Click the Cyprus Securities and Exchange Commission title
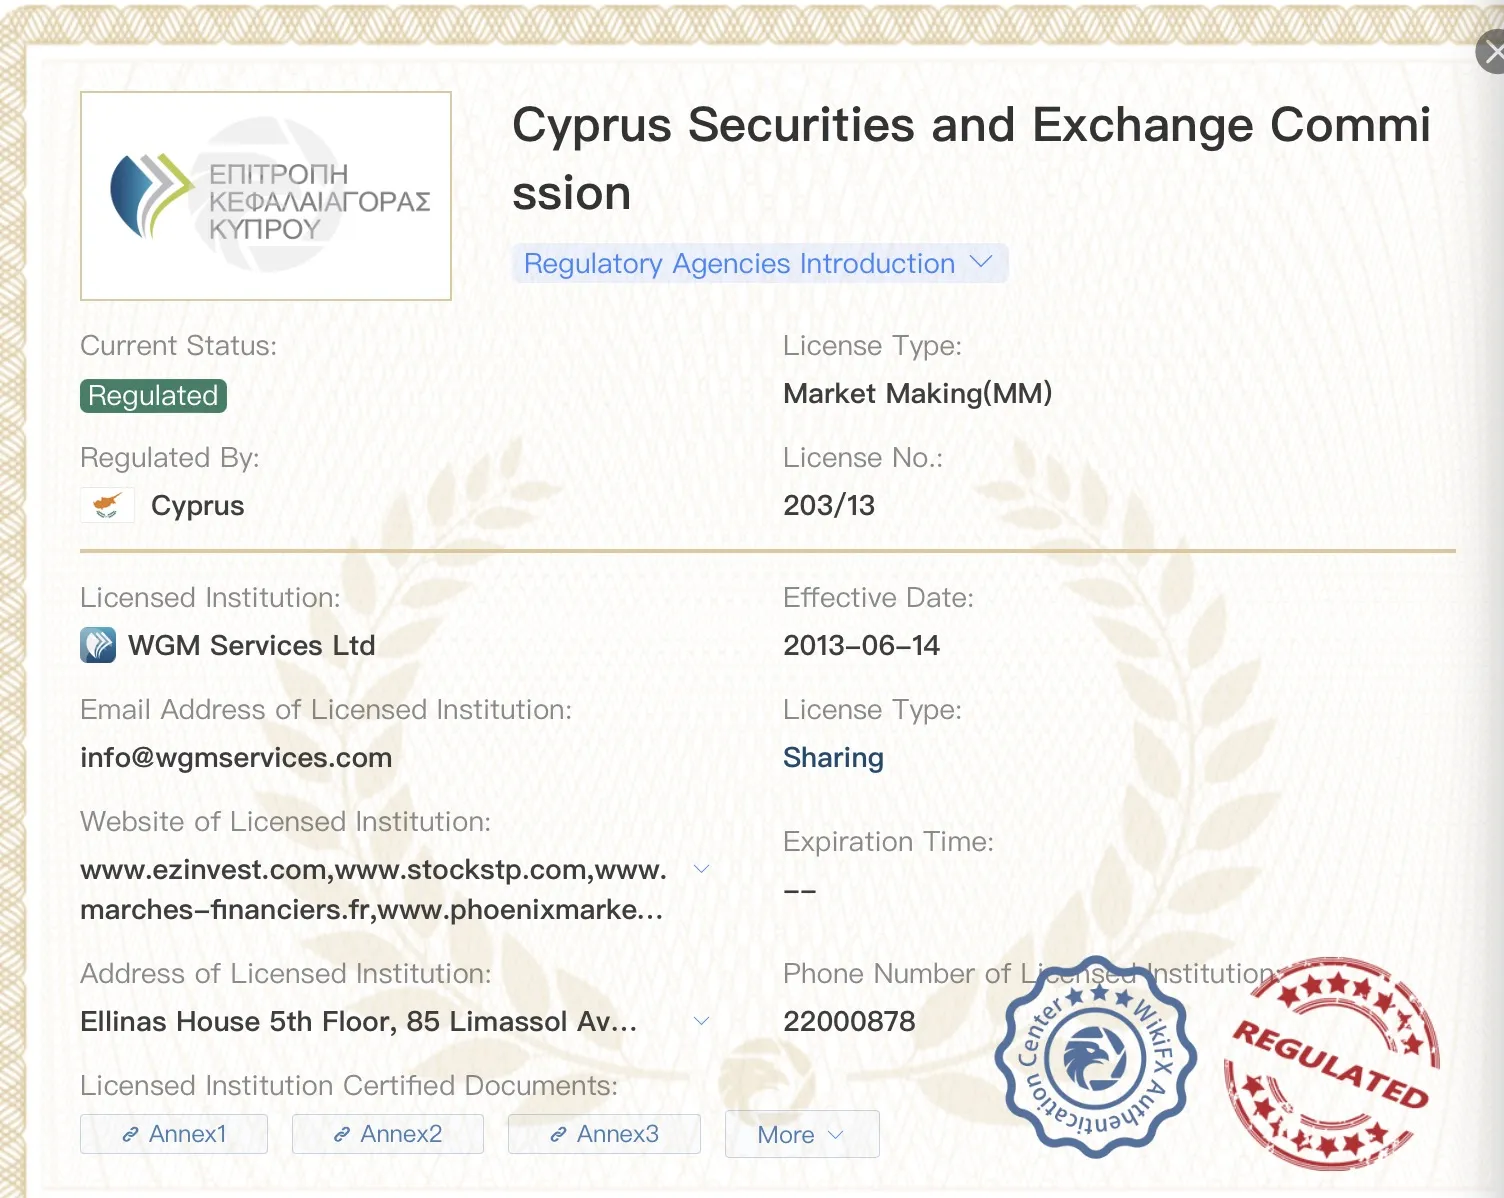This screenshot has height=1198, width=1504. (971, 159)
